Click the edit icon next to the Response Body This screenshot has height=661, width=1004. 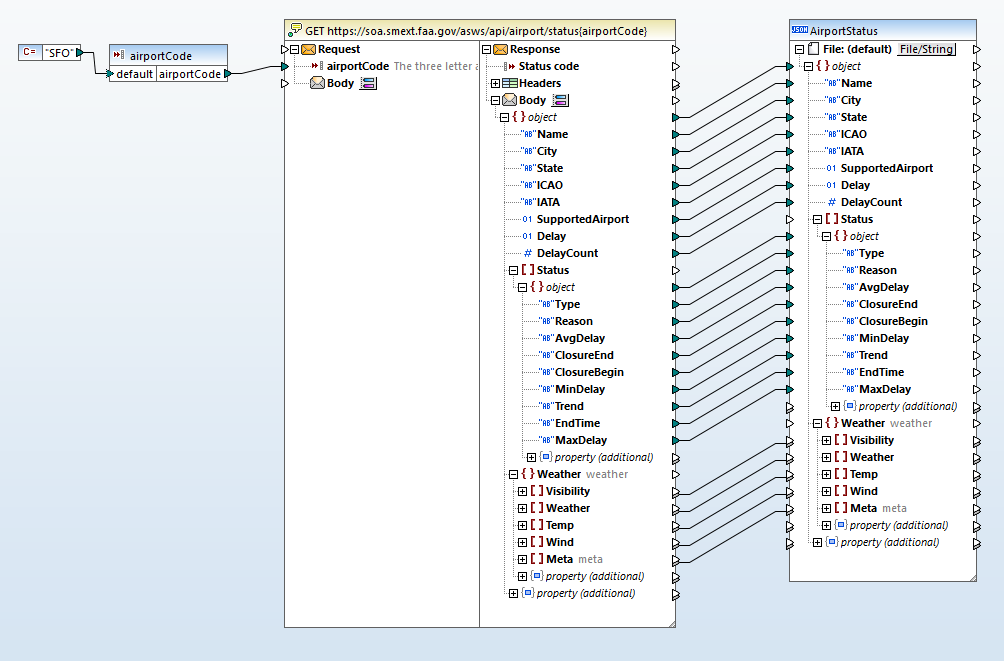[x=561, y=100]
